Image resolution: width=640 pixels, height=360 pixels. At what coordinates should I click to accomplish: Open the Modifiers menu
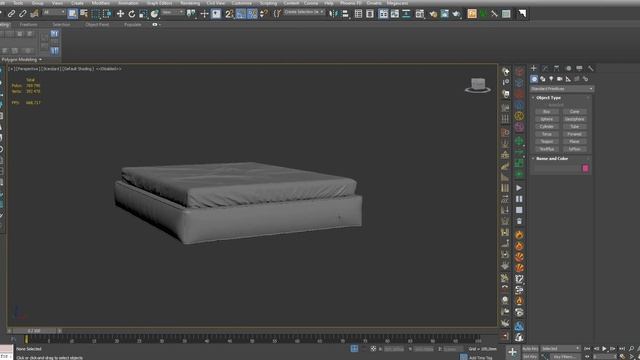(x=100, y=3)
